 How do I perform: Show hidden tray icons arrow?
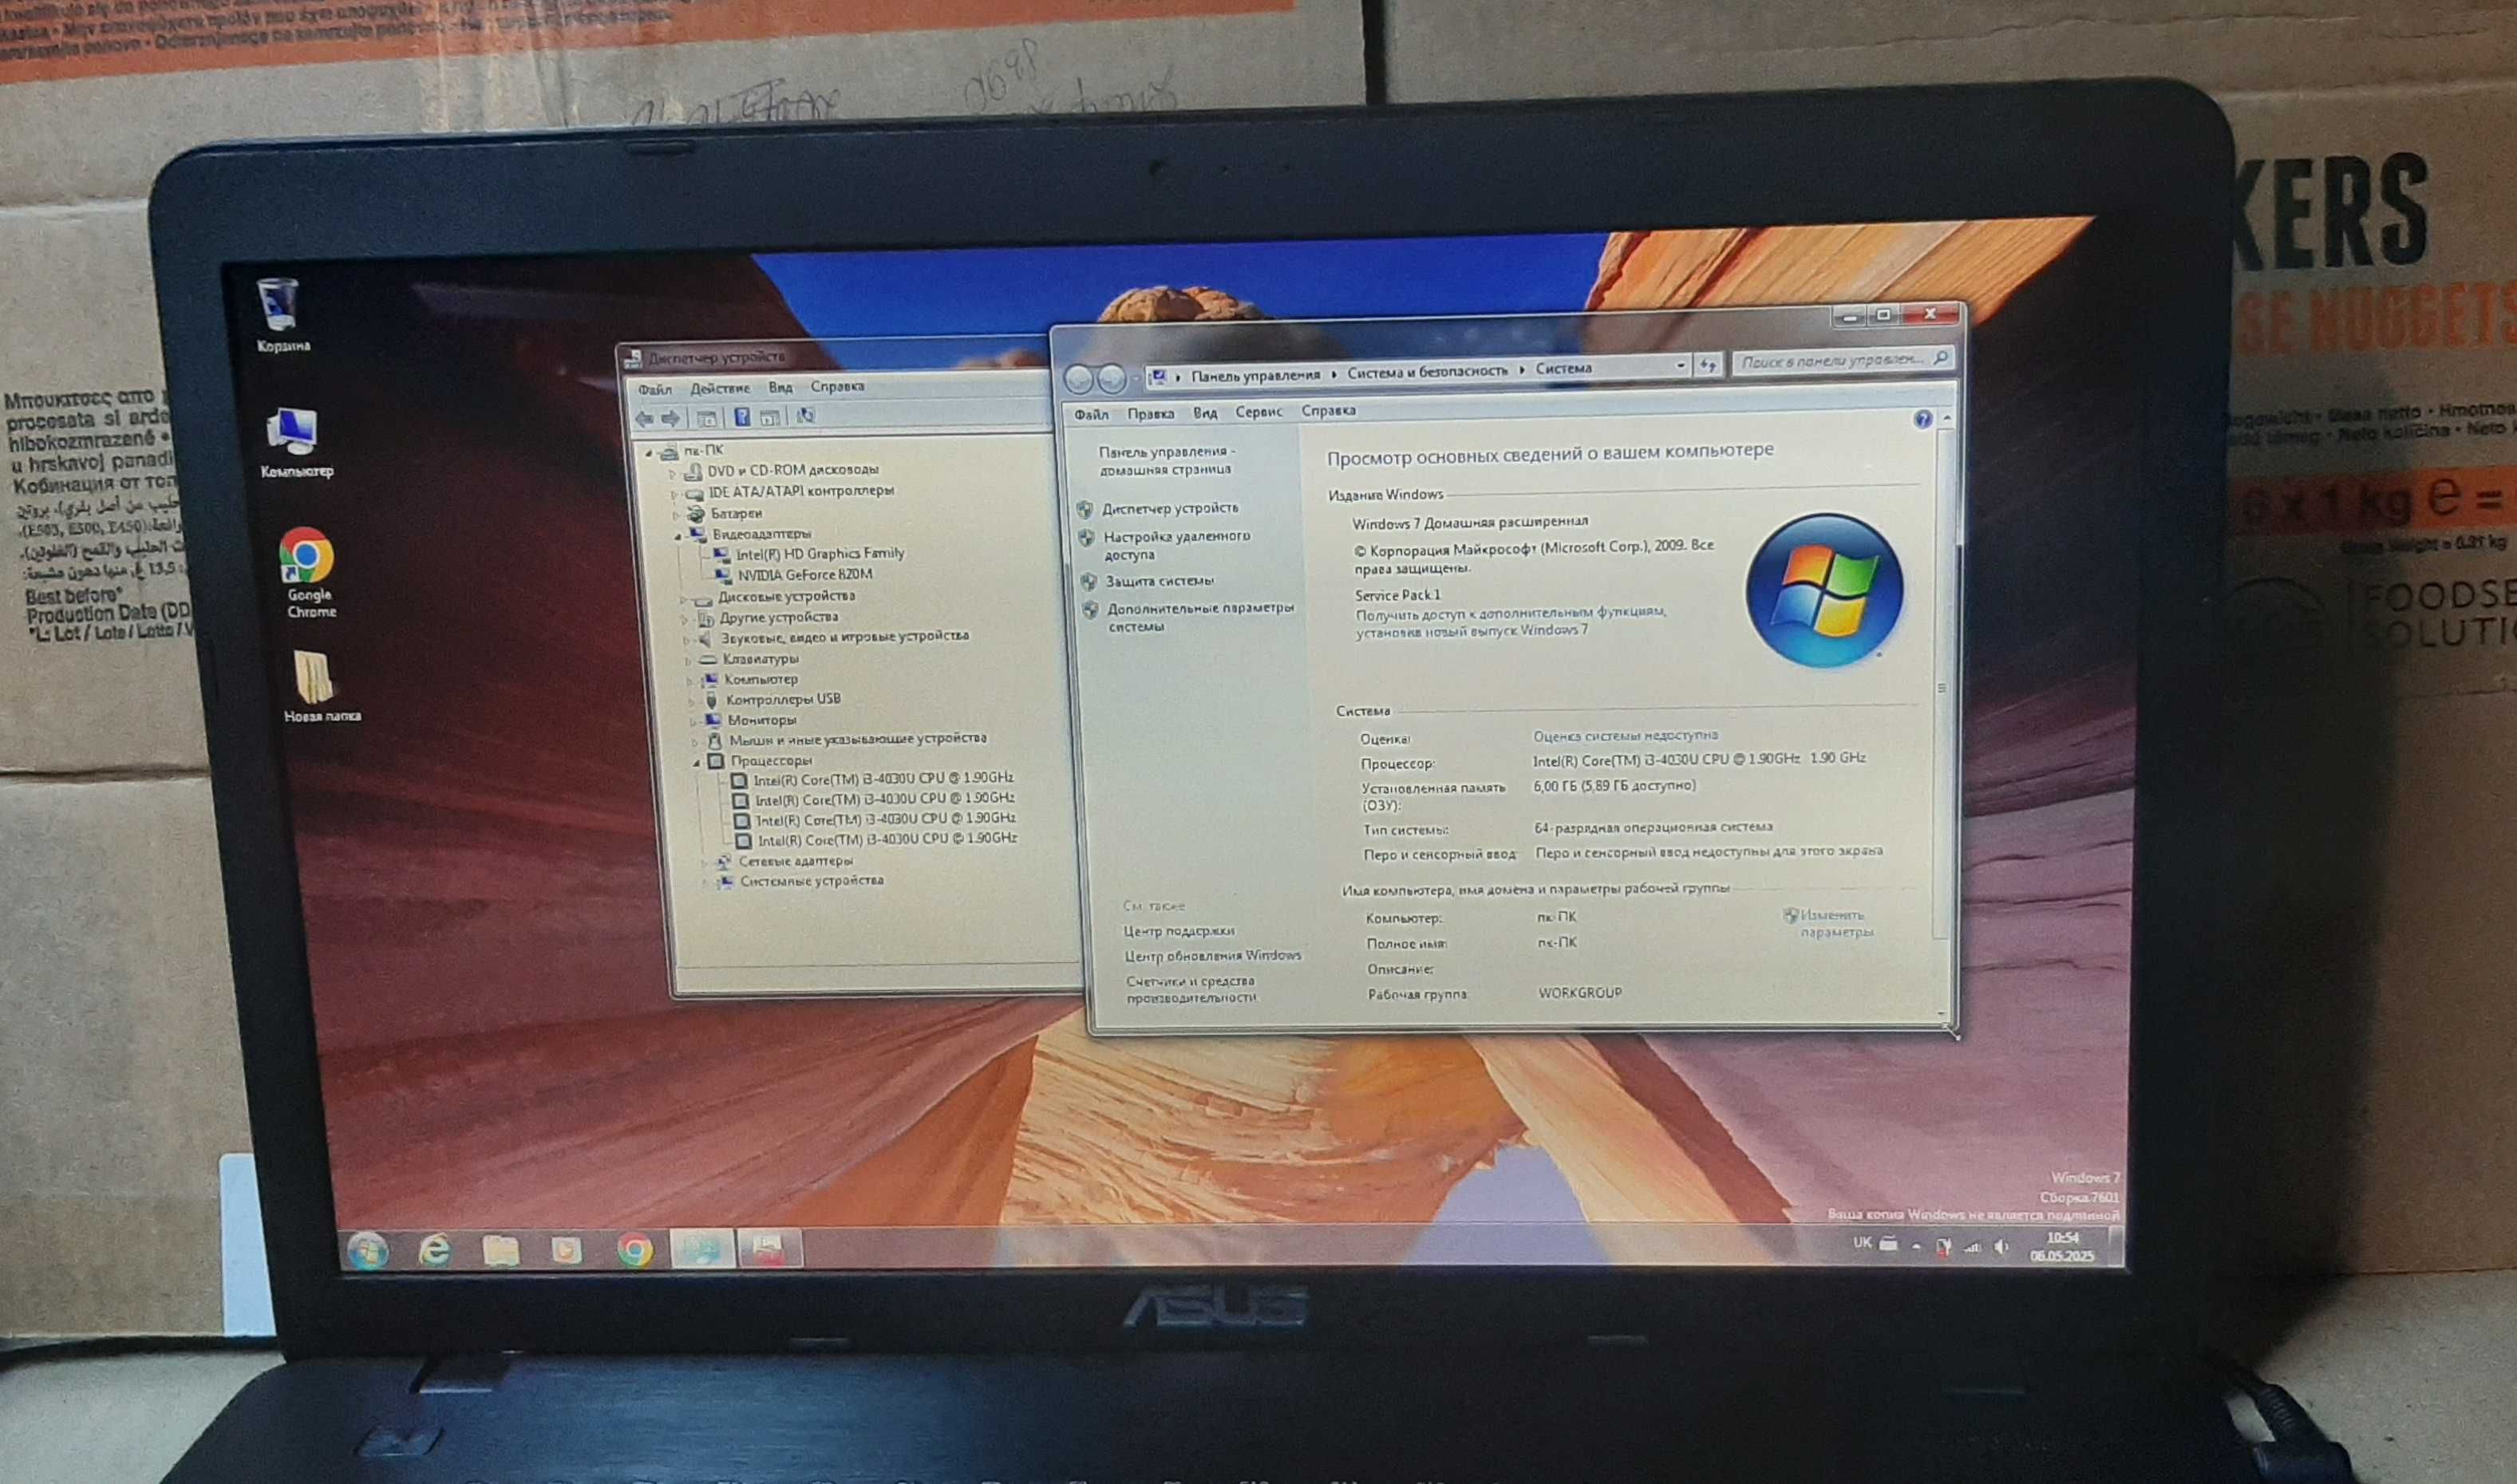[1916, 1246]
